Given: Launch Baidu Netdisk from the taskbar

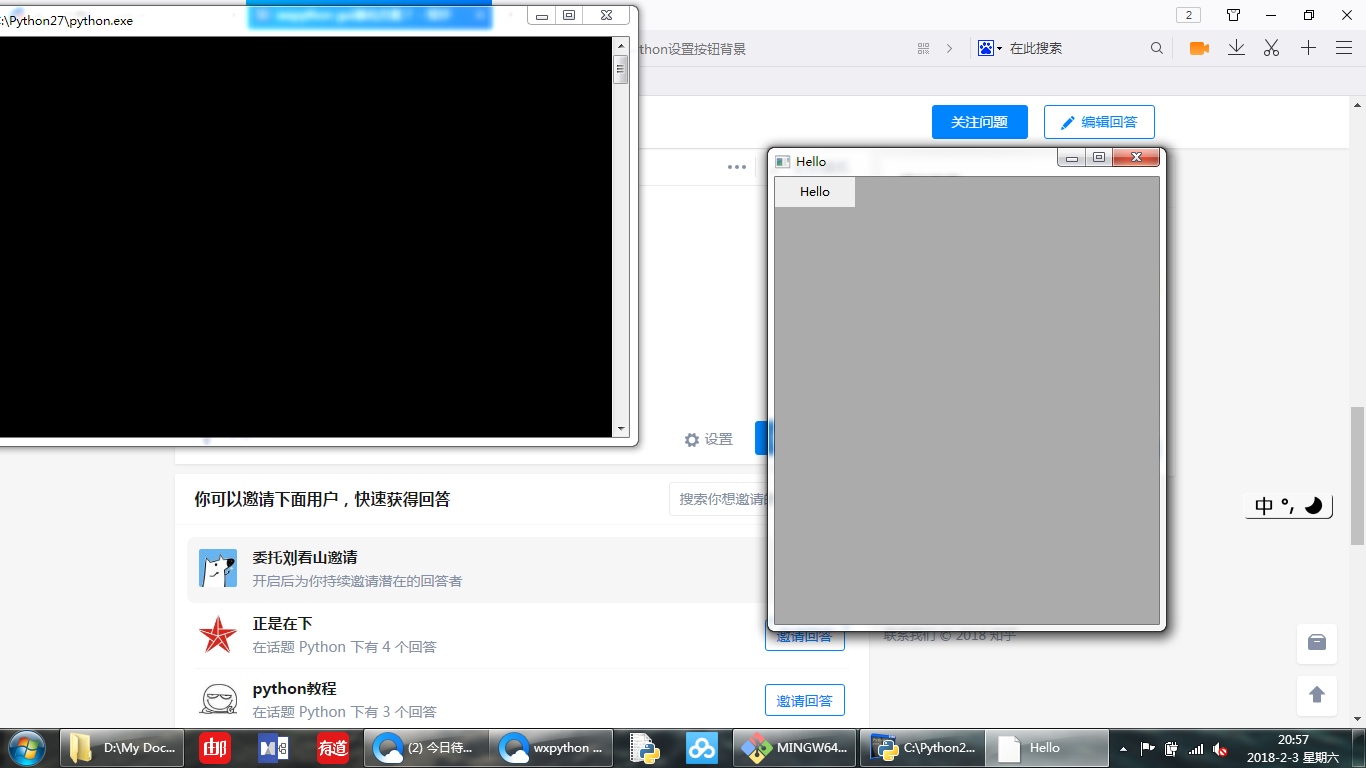Looking at the screenshot, I should (702, 748).
